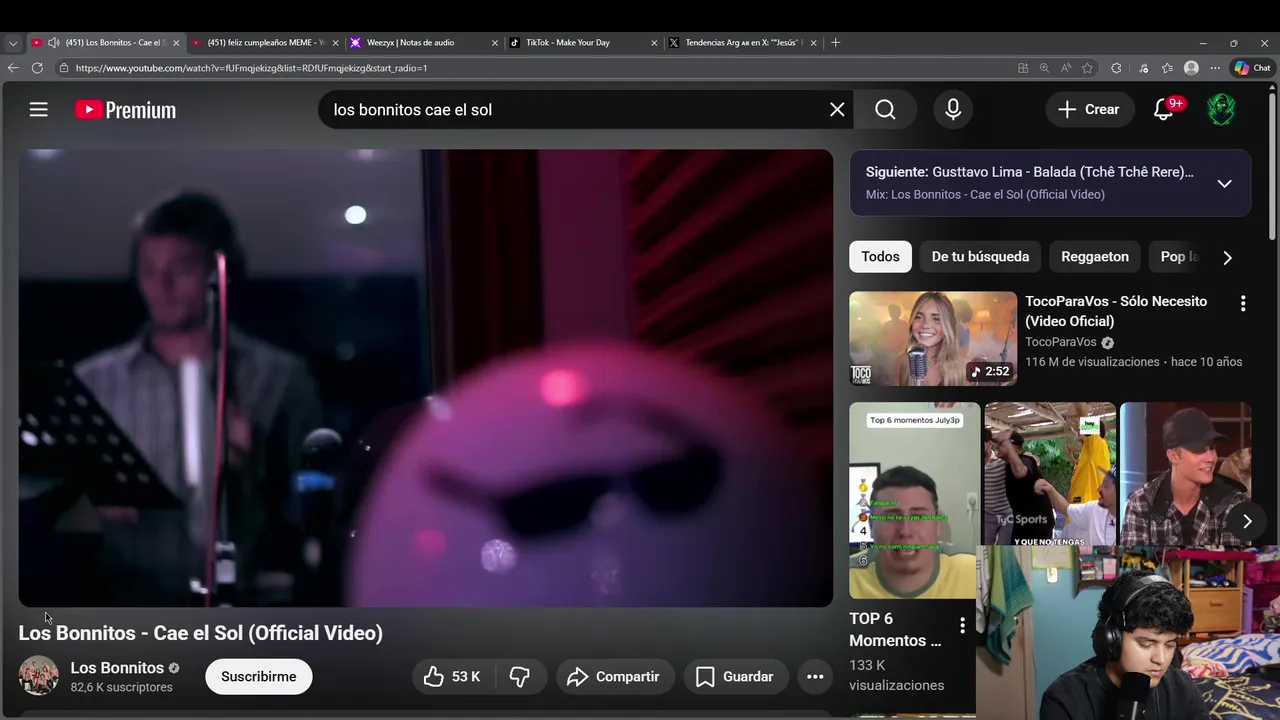This screenshot has width=1280, height=720.
Task: Switch to Tendencias Arg en X tab
Action: click(x=744, y=43)
